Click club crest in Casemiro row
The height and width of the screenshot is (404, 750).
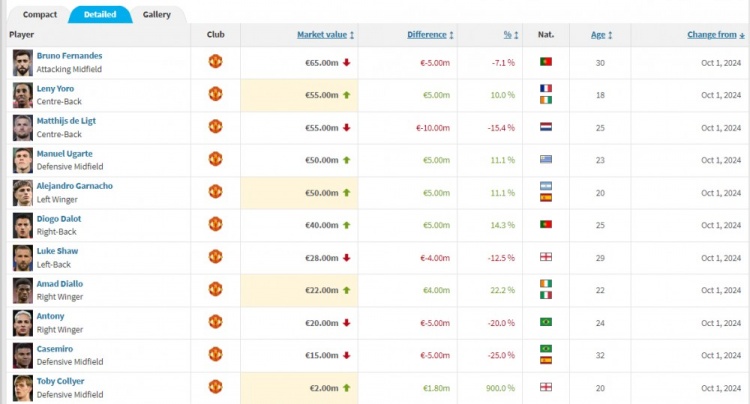pyautogui.click(x=215, y=354)
